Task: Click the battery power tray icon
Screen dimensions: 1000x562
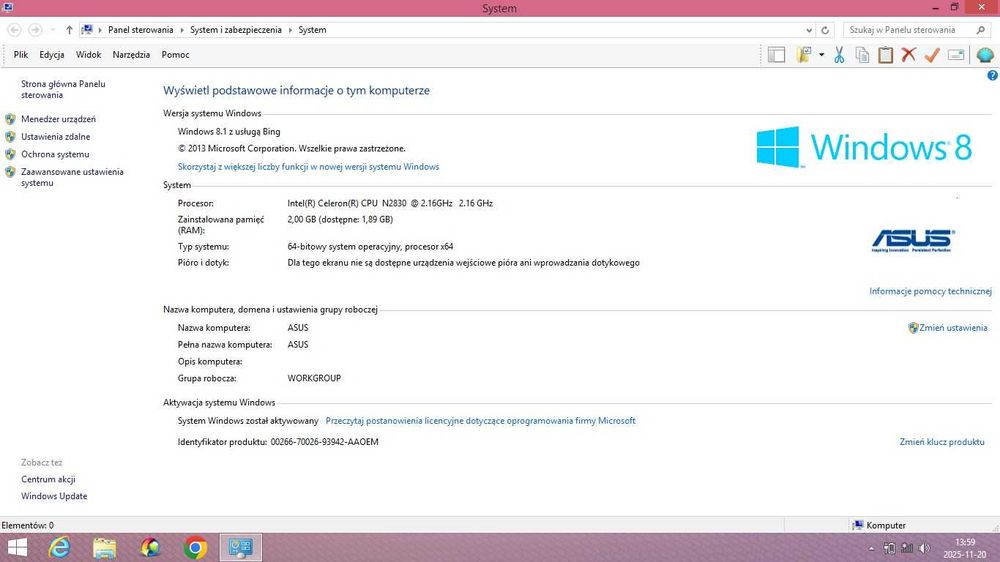Action: click(x=889, y=548)
